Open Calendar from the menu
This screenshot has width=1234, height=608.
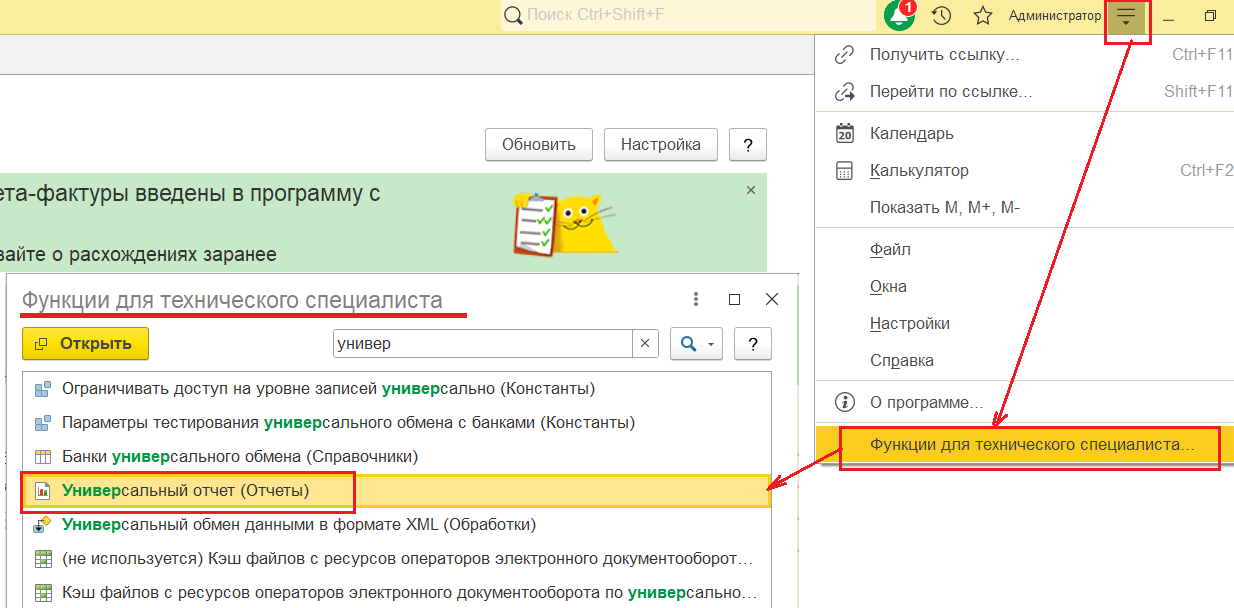click(x=911, y=133)
